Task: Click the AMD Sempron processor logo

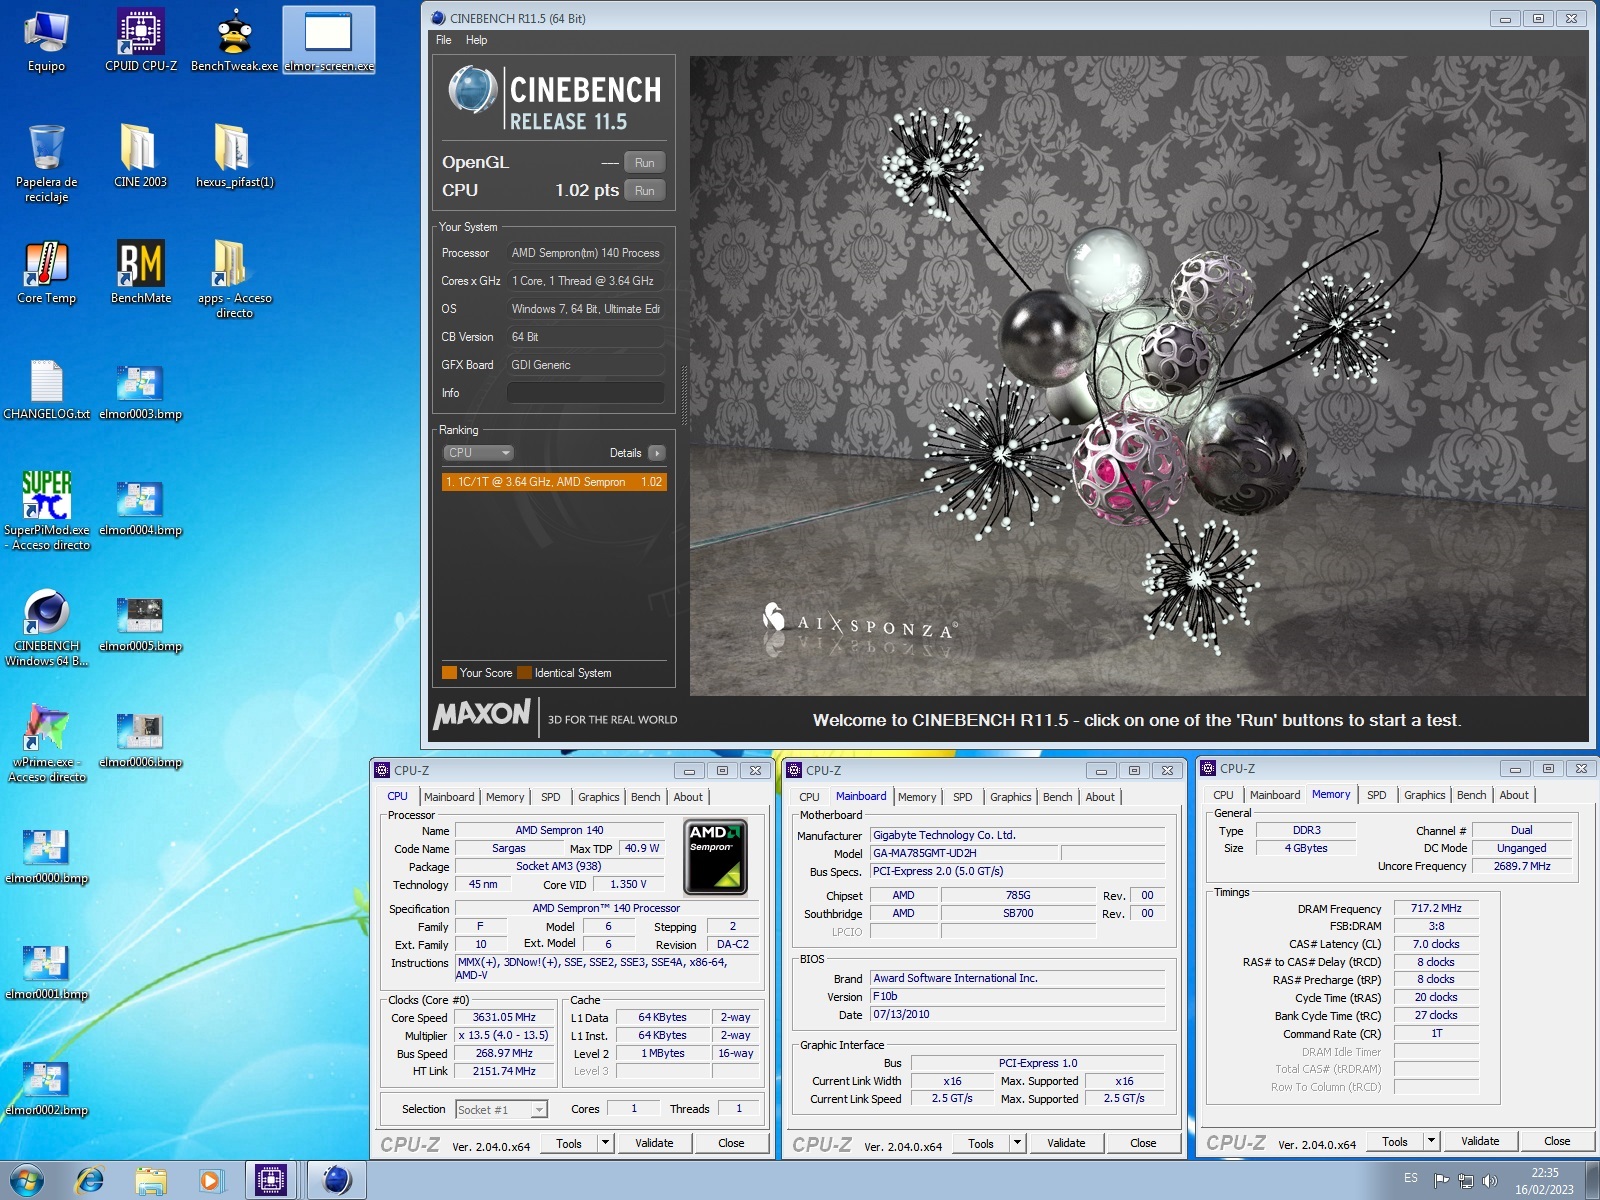Action: pos(716,856)
